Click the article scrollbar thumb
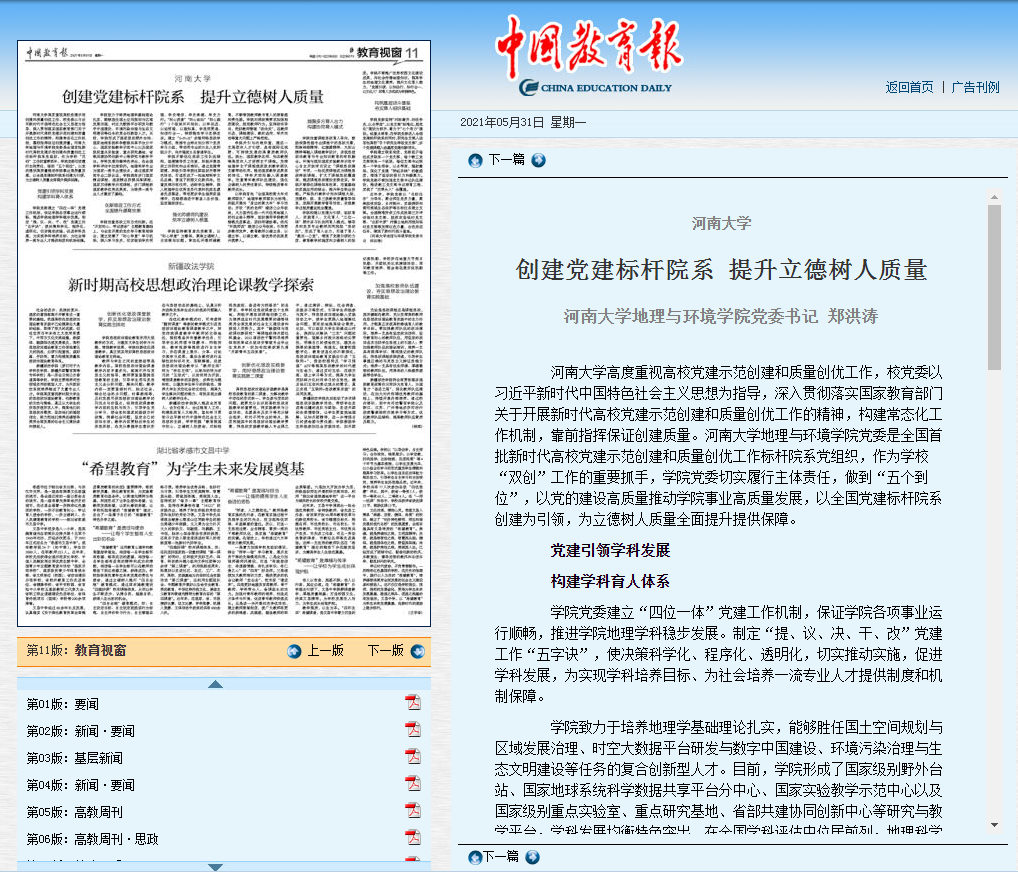Screen dimensions: 1018x872 click(x=994, y=287)
